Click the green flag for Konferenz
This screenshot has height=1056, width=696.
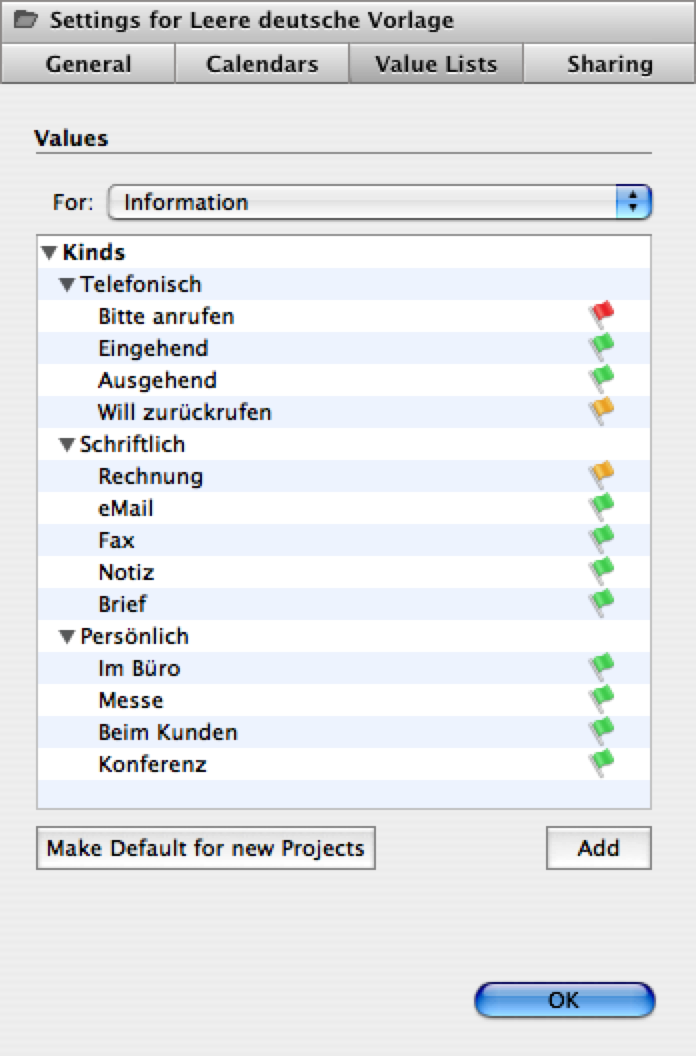pyautogui.click(x=602, y=762)
